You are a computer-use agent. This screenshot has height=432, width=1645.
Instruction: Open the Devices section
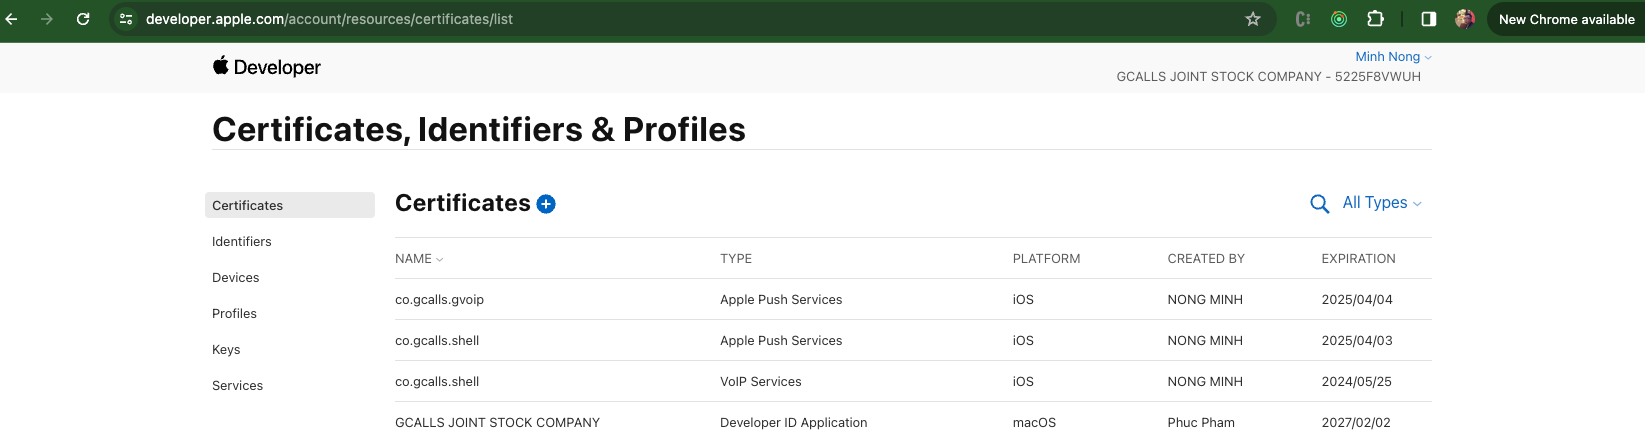(x=236, y=278)
